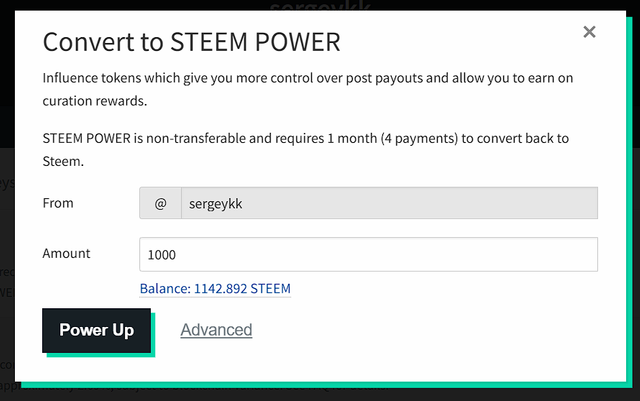Viewport: 640px width, 401px height.
Task: Click the Influence tokens description sentence
Action: click(307, 89)
